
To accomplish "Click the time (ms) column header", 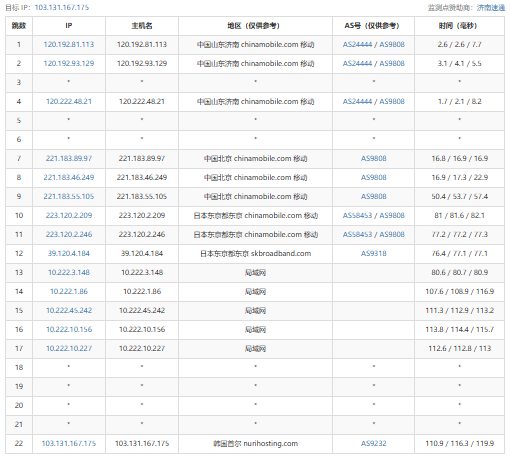I will point(459,26).
